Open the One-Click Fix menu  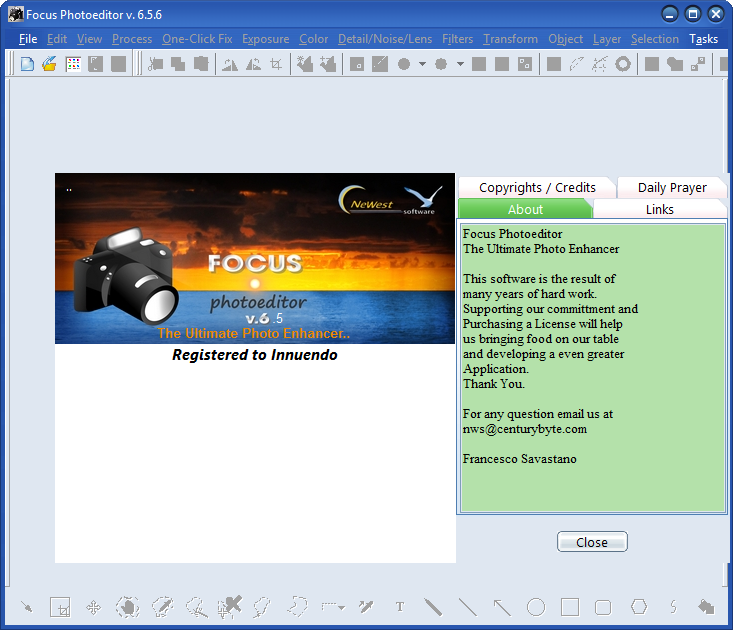click(x=197, y=39)
